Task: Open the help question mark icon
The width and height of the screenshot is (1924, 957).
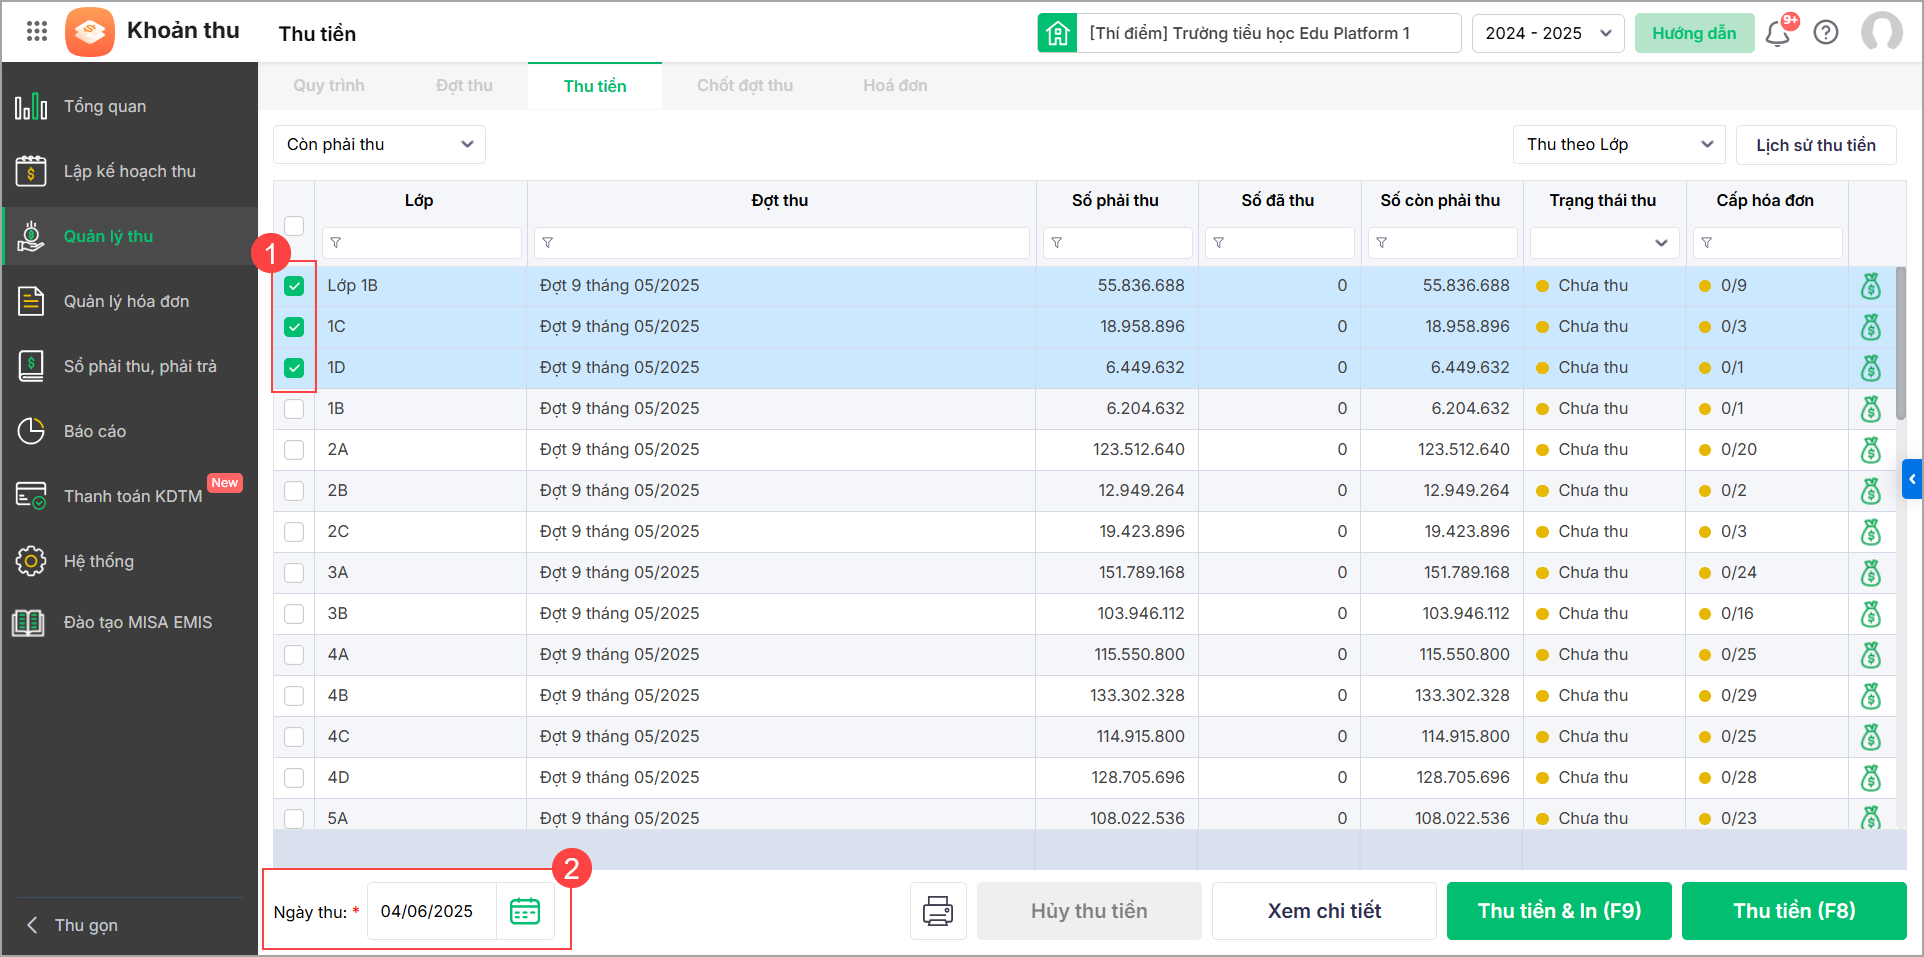Action: (x=1826, y=33)
